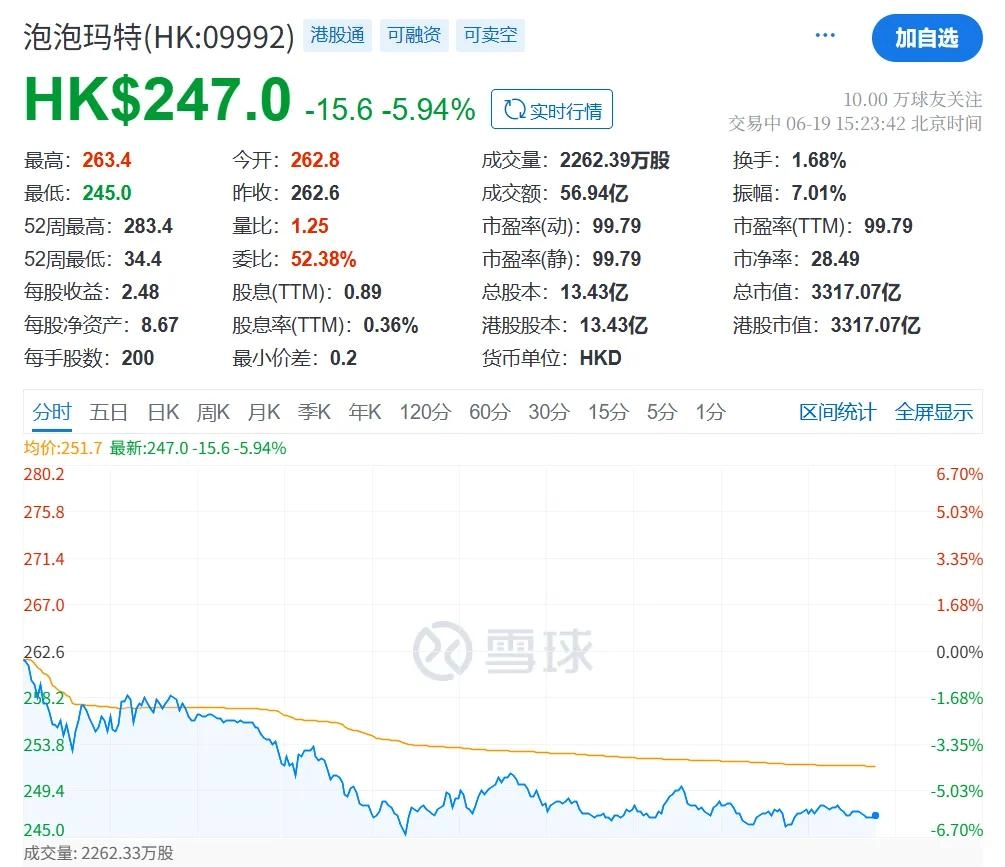
Task: Click the 可融资 badge
Action: coord(413,34)
